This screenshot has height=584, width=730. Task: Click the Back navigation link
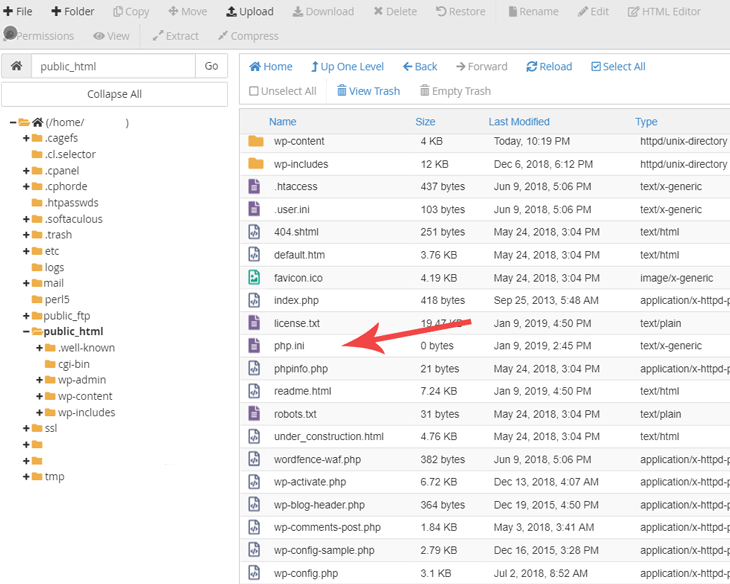tap(420, 67)
